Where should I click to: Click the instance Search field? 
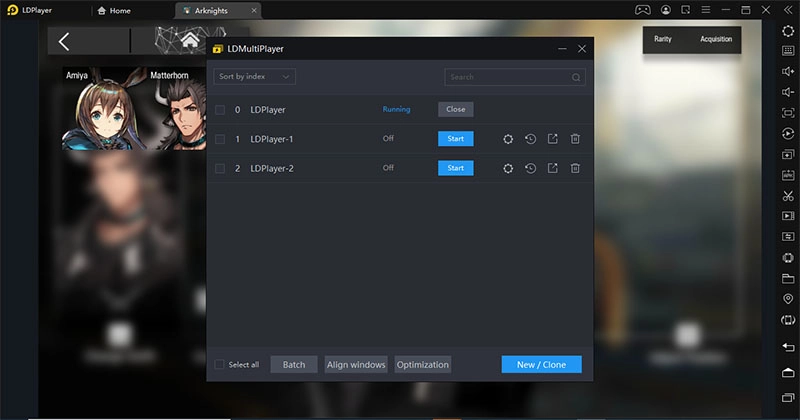[x=510, y=77]
